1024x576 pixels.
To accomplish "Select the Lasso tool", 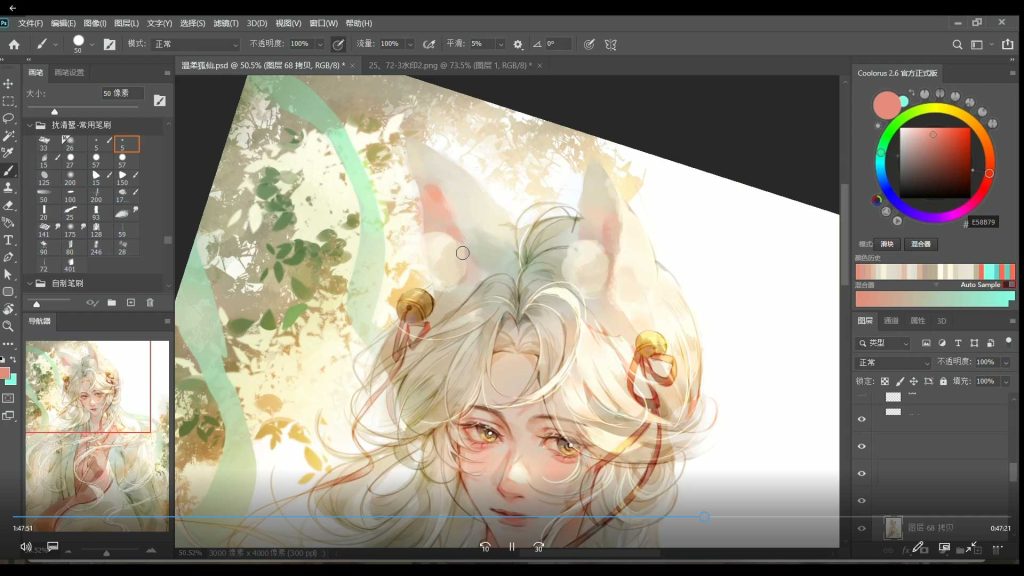I will [8, 118].
